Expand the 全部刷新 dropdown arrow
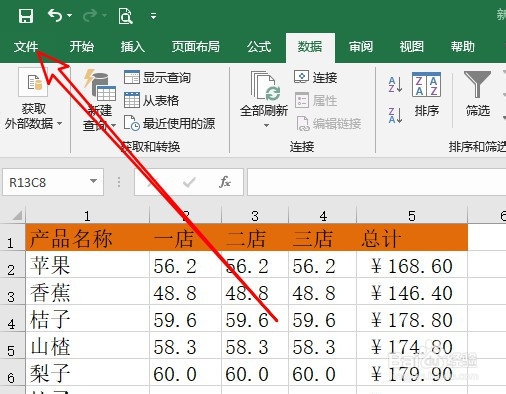The width and height of the screenshot is (506, 394). [x=266, y=126]
